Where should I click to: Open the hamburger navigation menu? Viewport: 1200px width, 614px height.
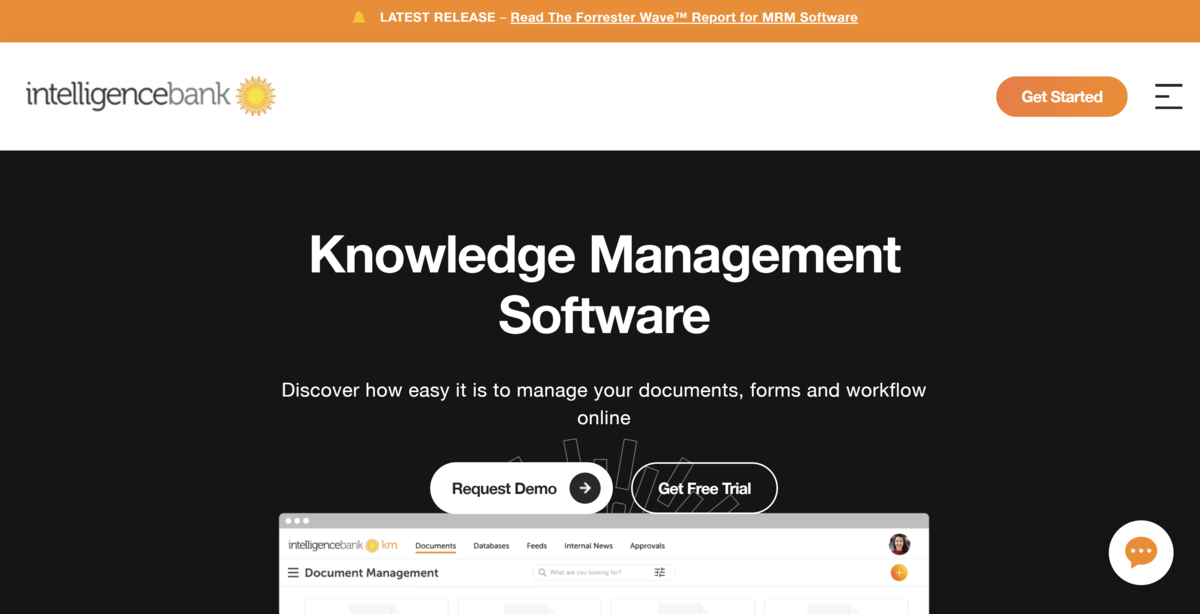click(1169, 96)
